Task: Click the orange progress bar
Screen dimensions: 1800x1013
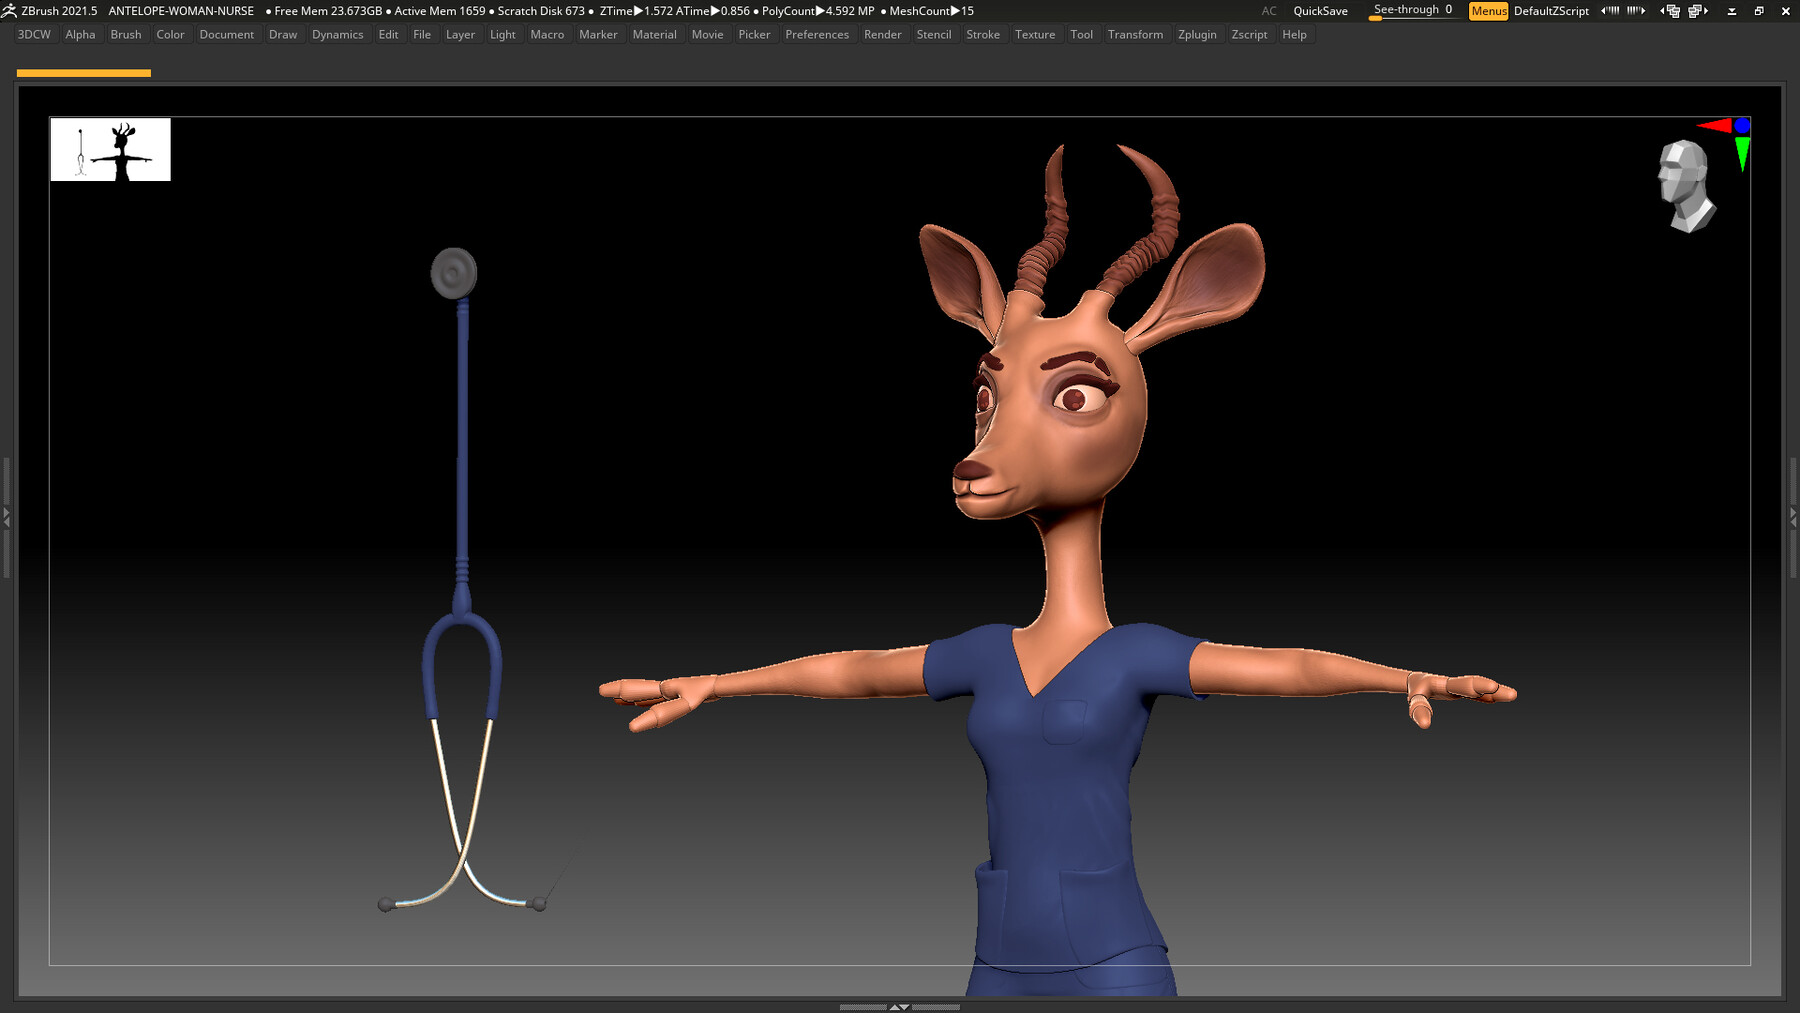Action: coord(84,73)
